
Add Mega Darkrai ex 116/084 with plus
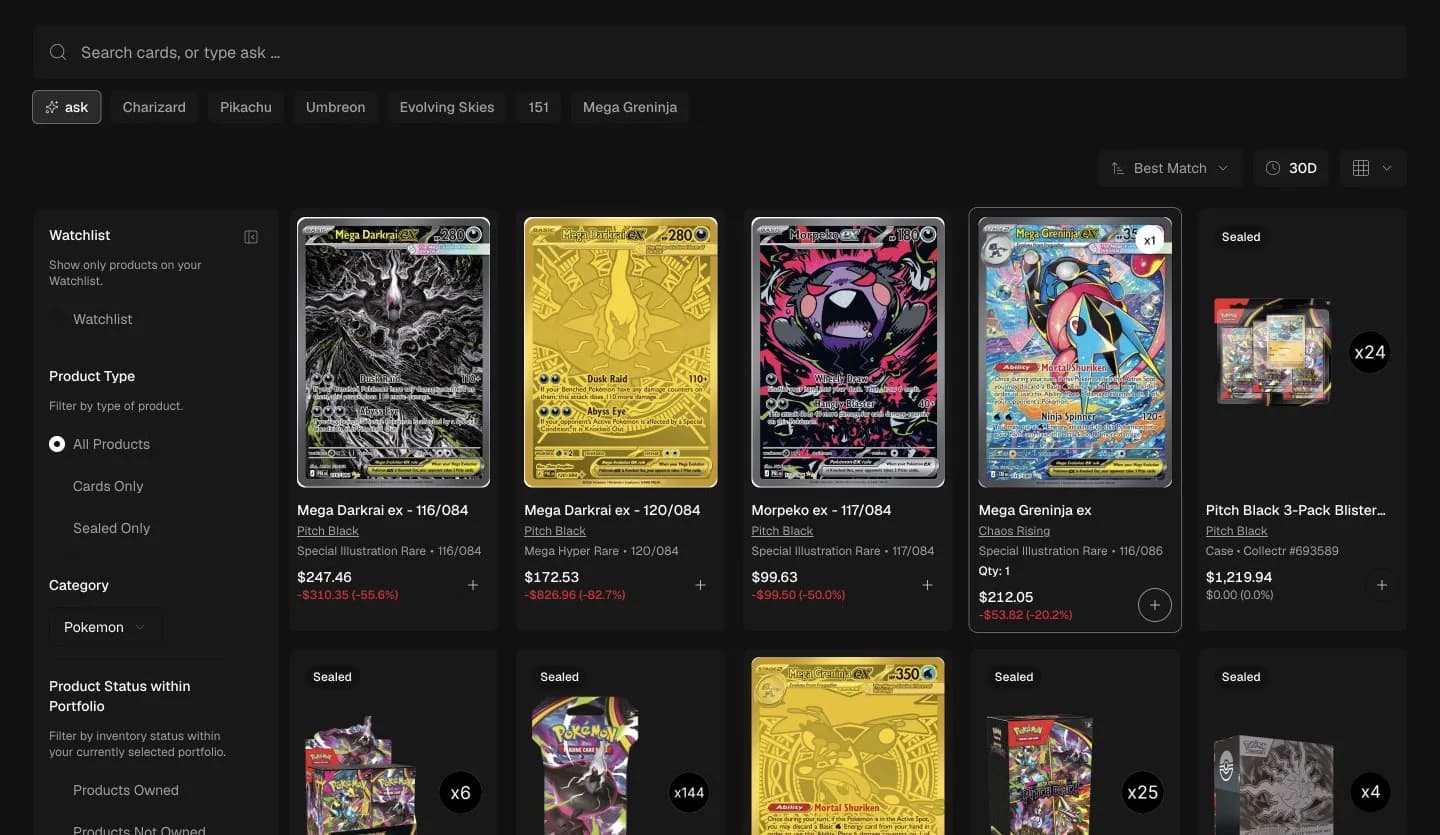pyautogui.click(x=473, y=585)
